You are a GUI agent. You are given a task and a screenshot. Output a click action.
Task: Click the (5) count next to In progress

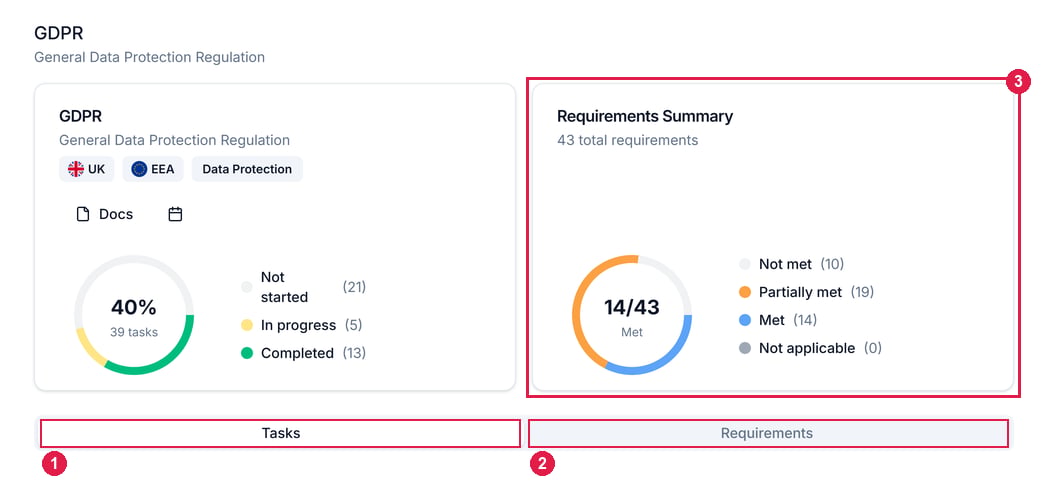tap(354, 325)
